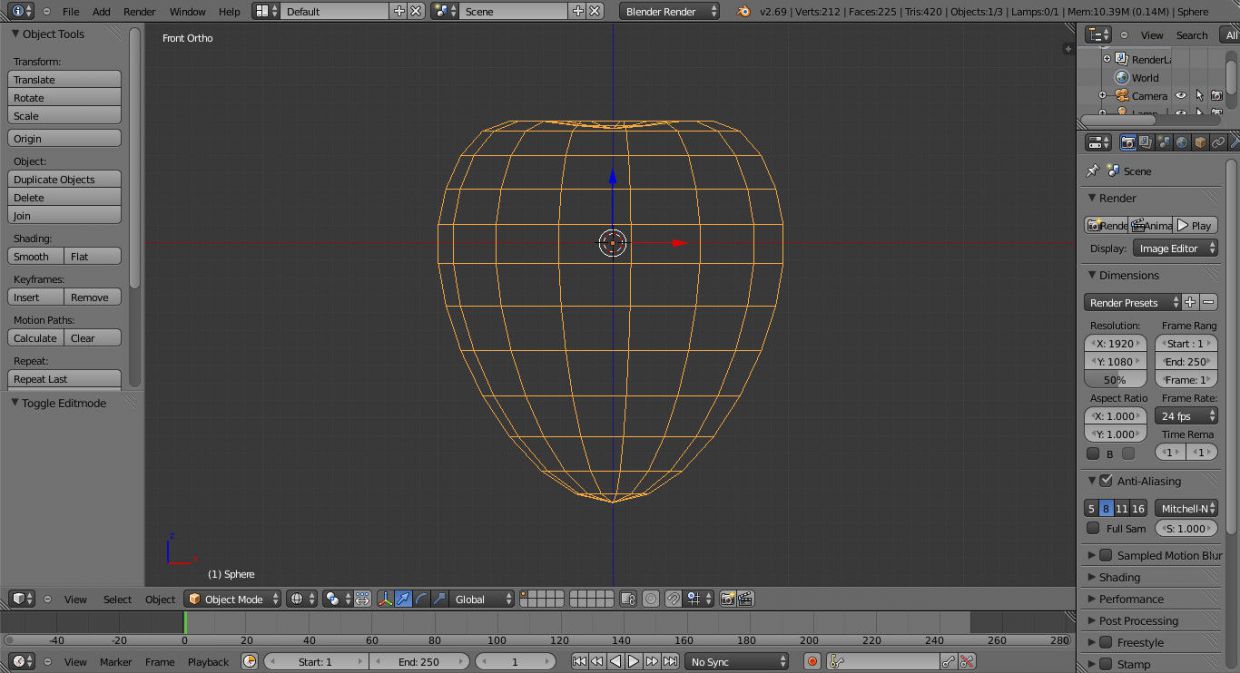Viewport: 1240px width, 673px height.
Task: Pin the Scene properties context
Action: coord(1093,171)
